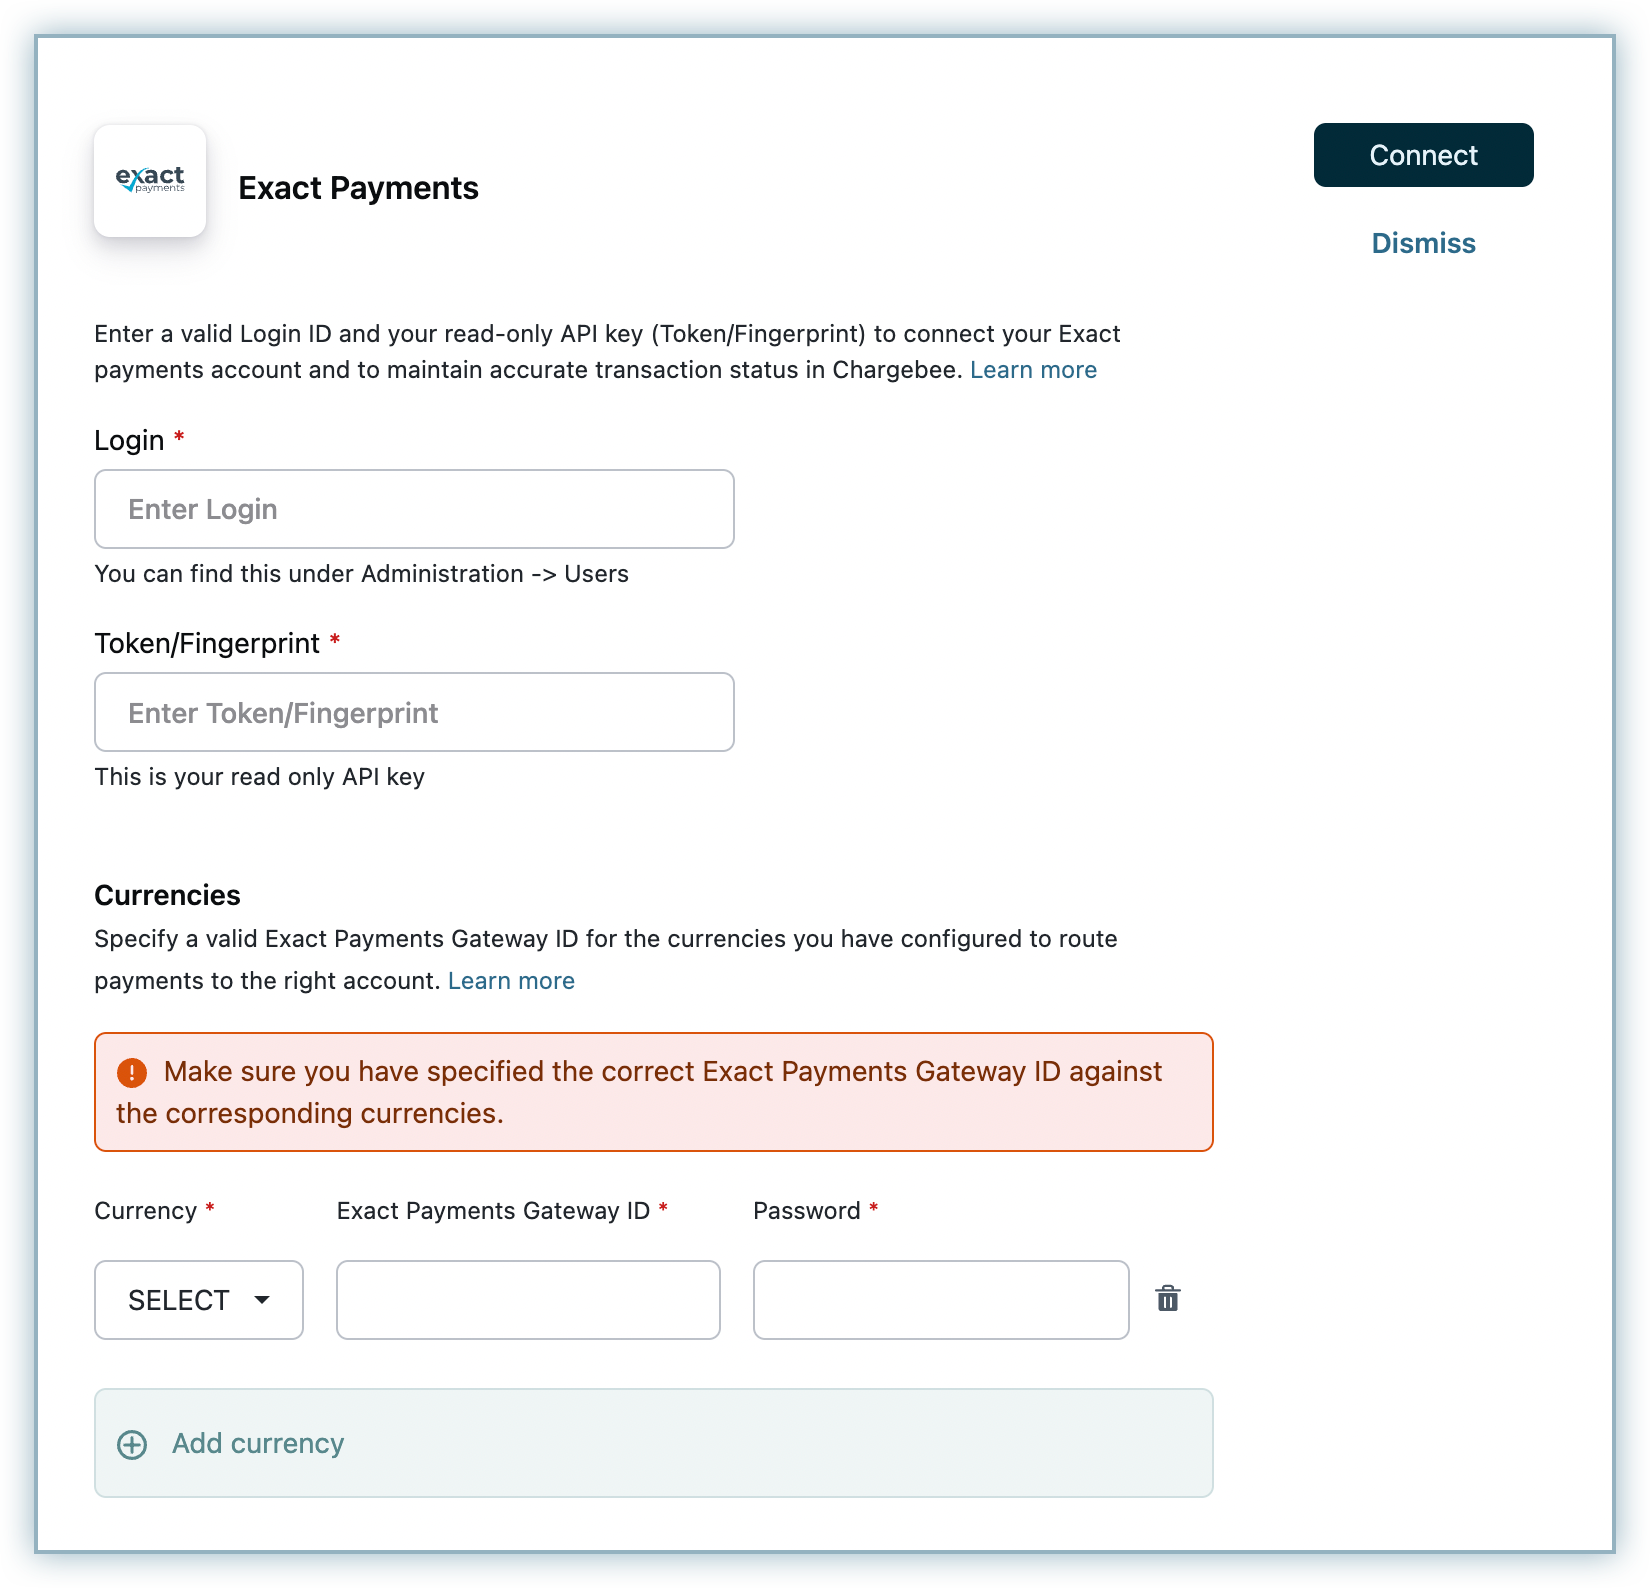Click the orange warning exclamation icon

coord(132,1073)
